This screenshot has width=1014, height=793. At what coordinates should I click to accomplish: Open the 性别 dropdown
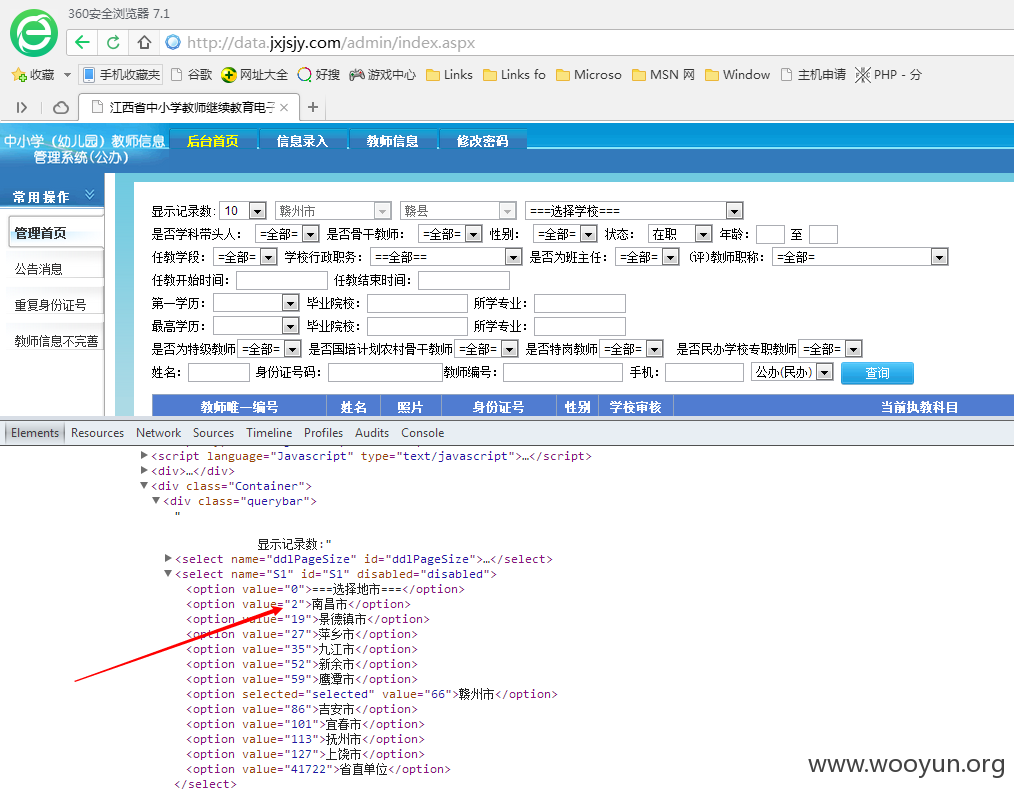tap(565, 234)
